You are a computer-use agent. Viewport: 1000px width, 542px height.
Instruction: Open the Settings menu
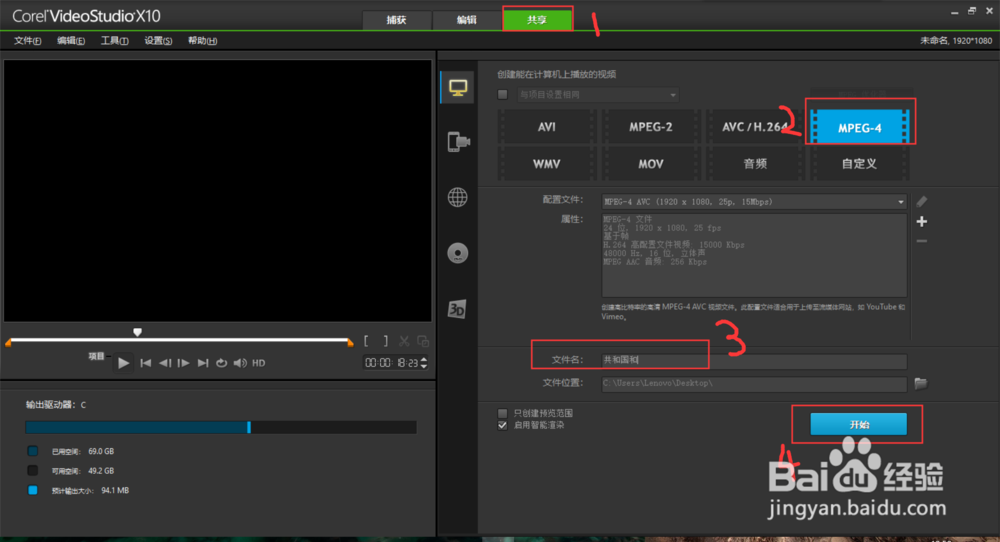pos(158,41)
